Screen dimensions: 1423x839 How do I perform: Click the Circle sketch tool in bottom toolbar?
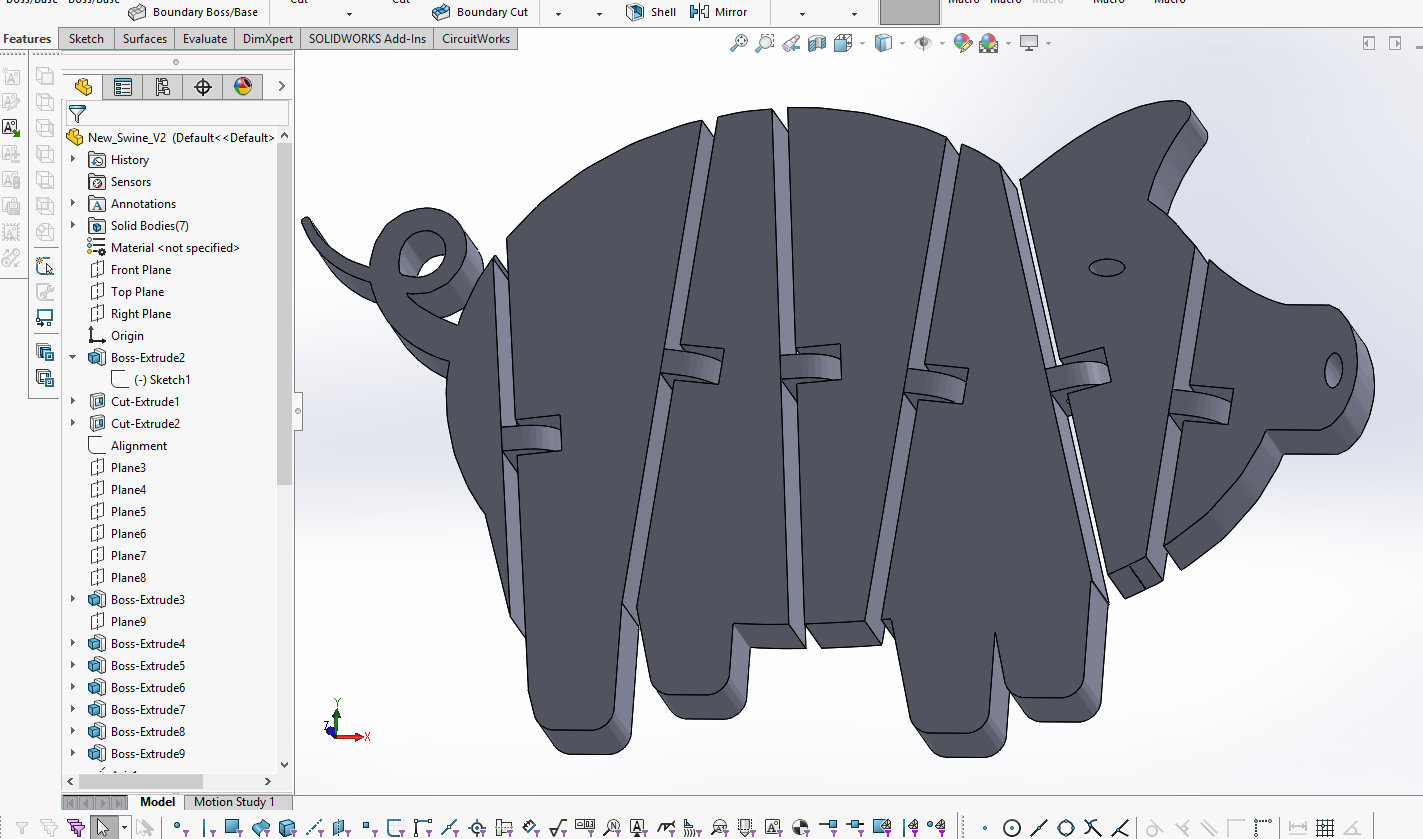pyautogui.click(x=1012, y=828)
